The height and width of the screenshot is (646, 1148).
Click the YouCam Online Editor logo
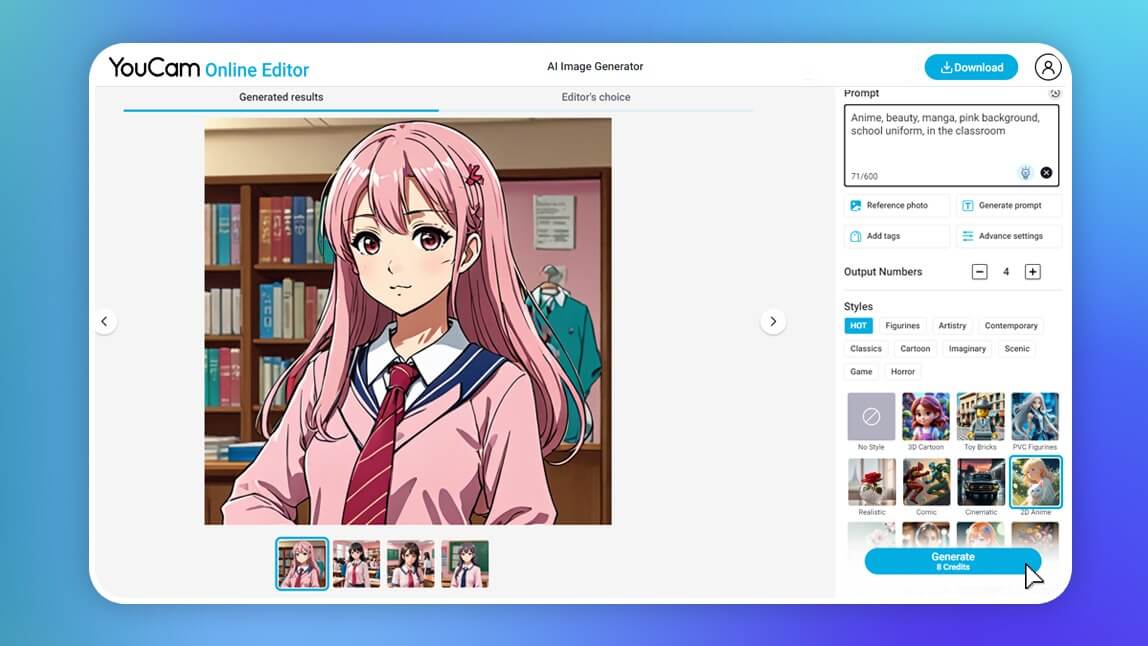click(x=209, y=68)
